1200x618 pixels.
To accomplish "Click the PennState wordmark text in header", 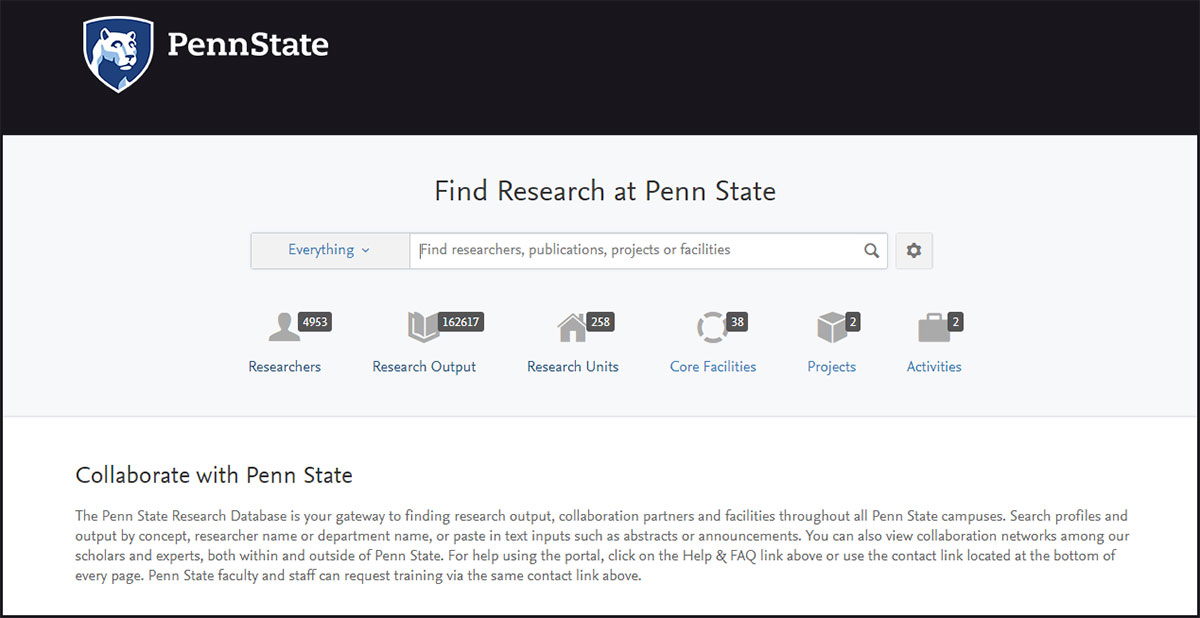I will click(x=247, y=46).
